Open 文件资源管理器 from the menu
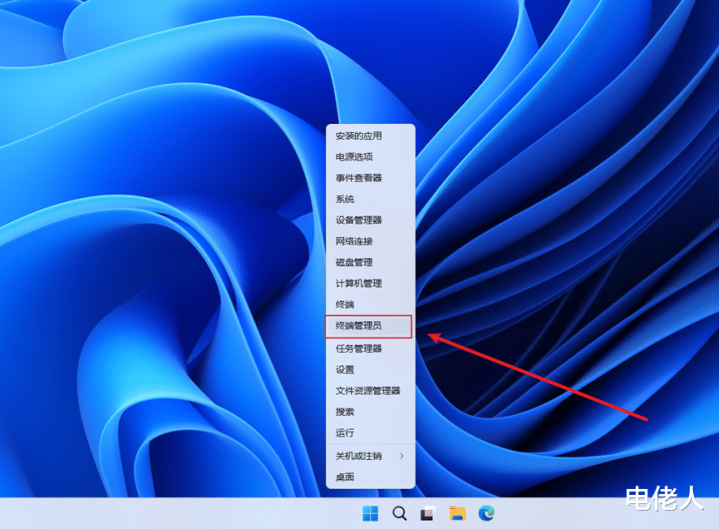 (371, 391)
